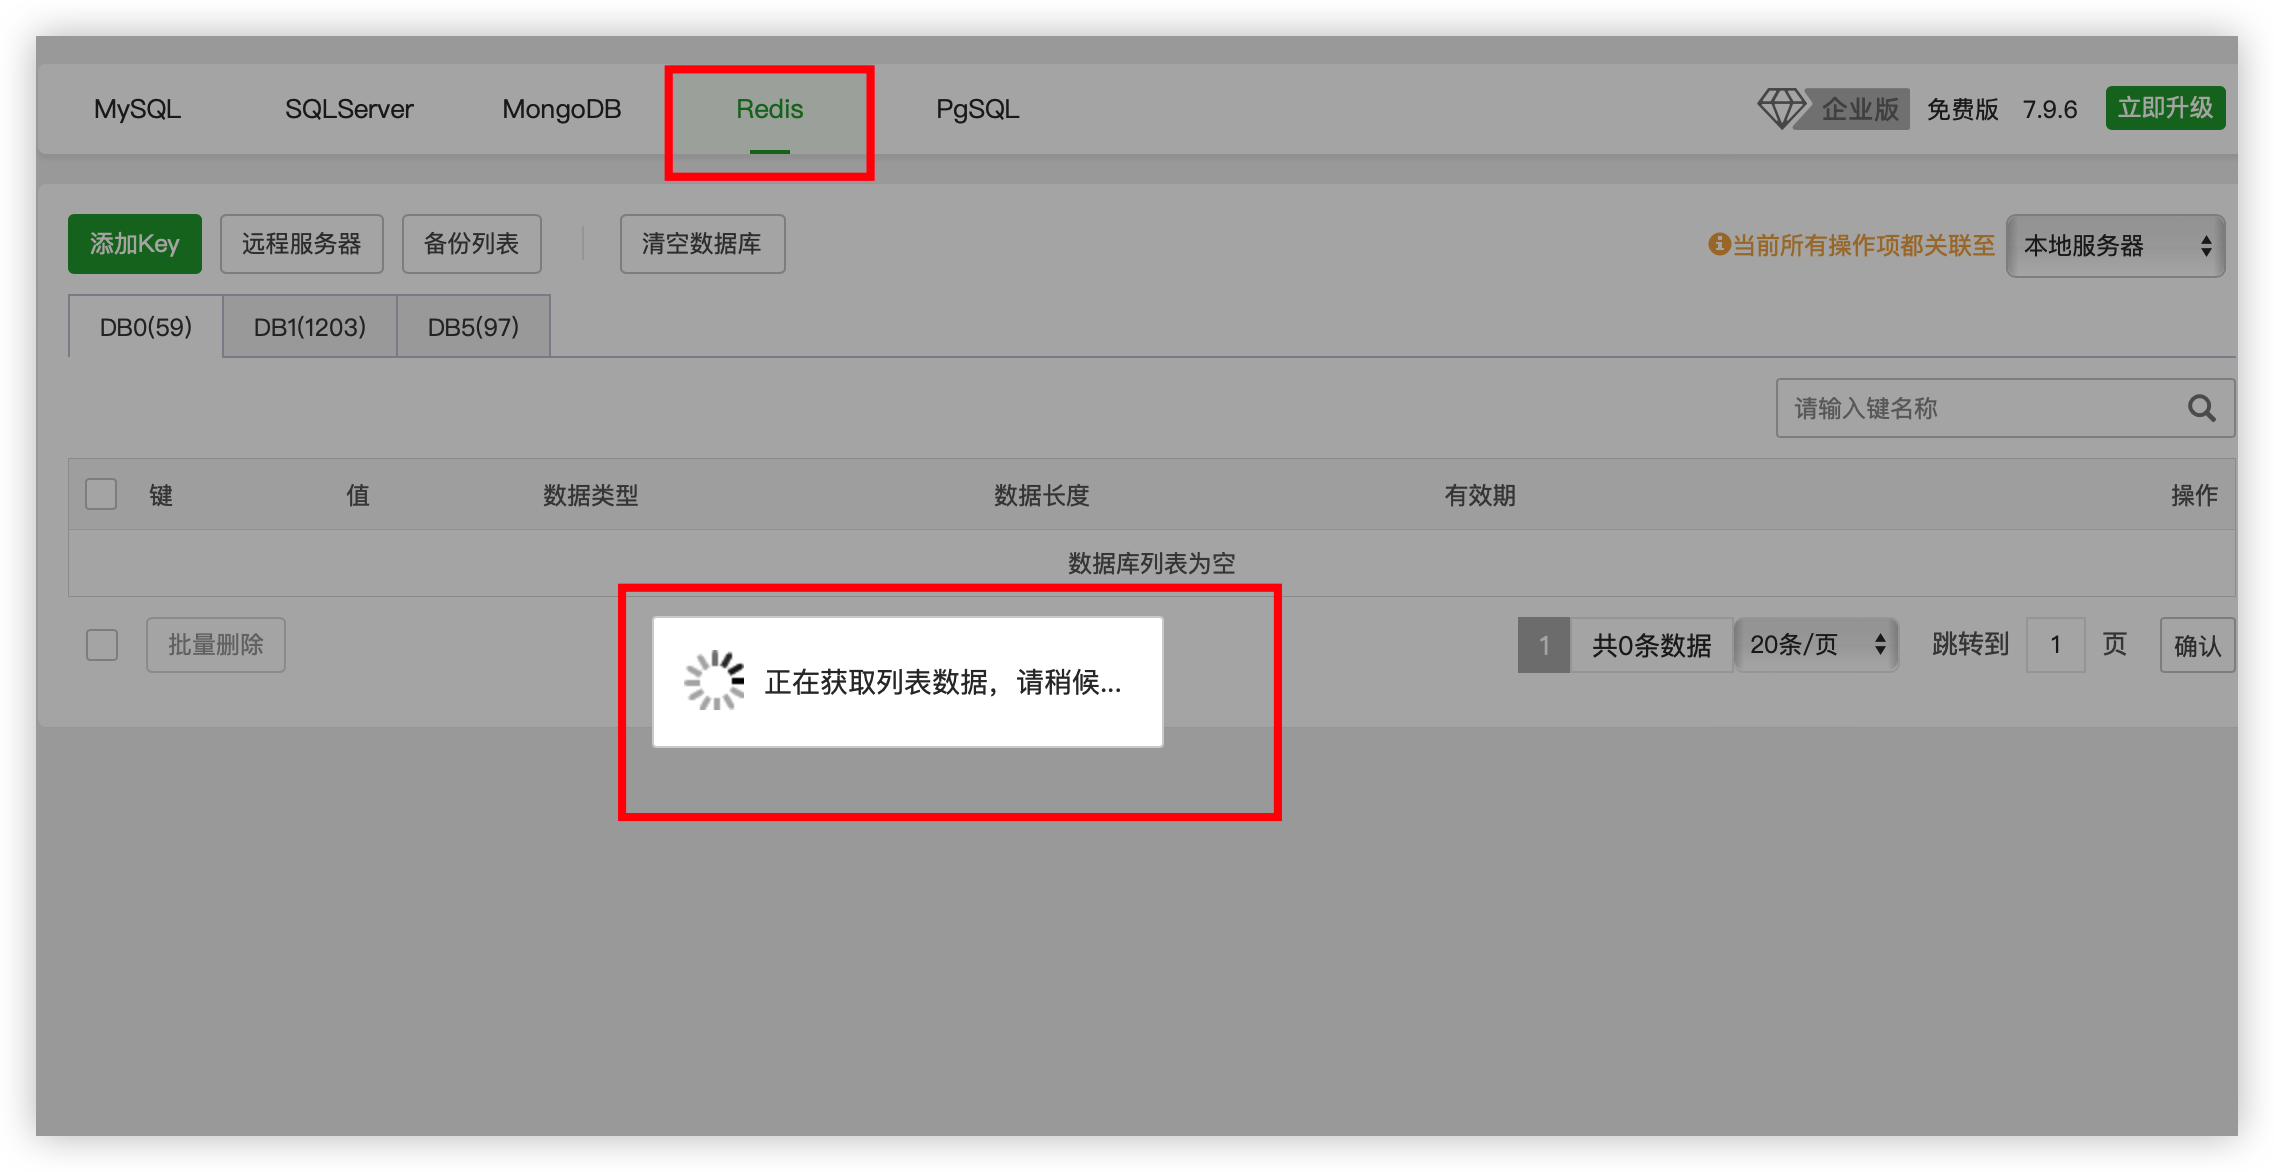Open the 本地服务器 server dropdown
The width and height of the screenshot is (2274, 1172).
point(2115,246)
